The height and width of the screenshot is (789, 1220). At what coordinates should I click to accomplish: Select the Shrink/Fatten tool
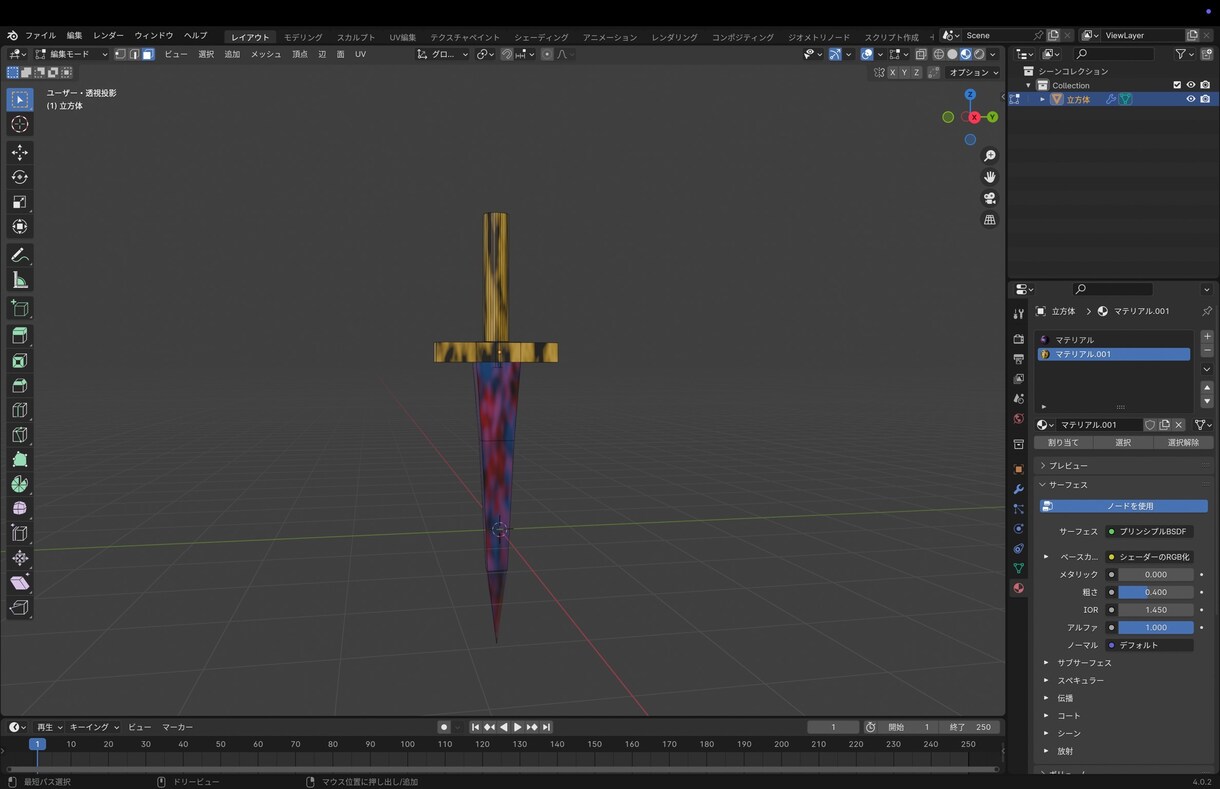pyautogui.click(x=20, y=558)
